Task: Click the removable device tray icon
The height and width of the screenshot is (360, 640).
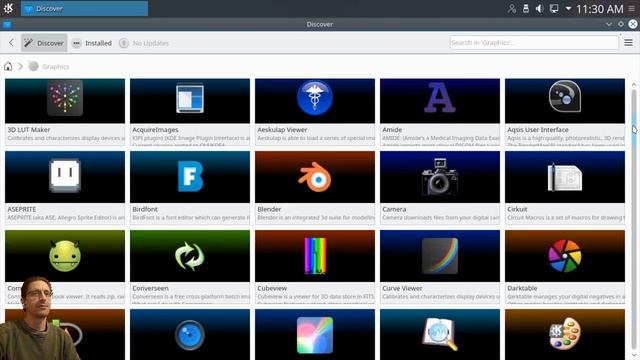Action: [x=526, y=8]
